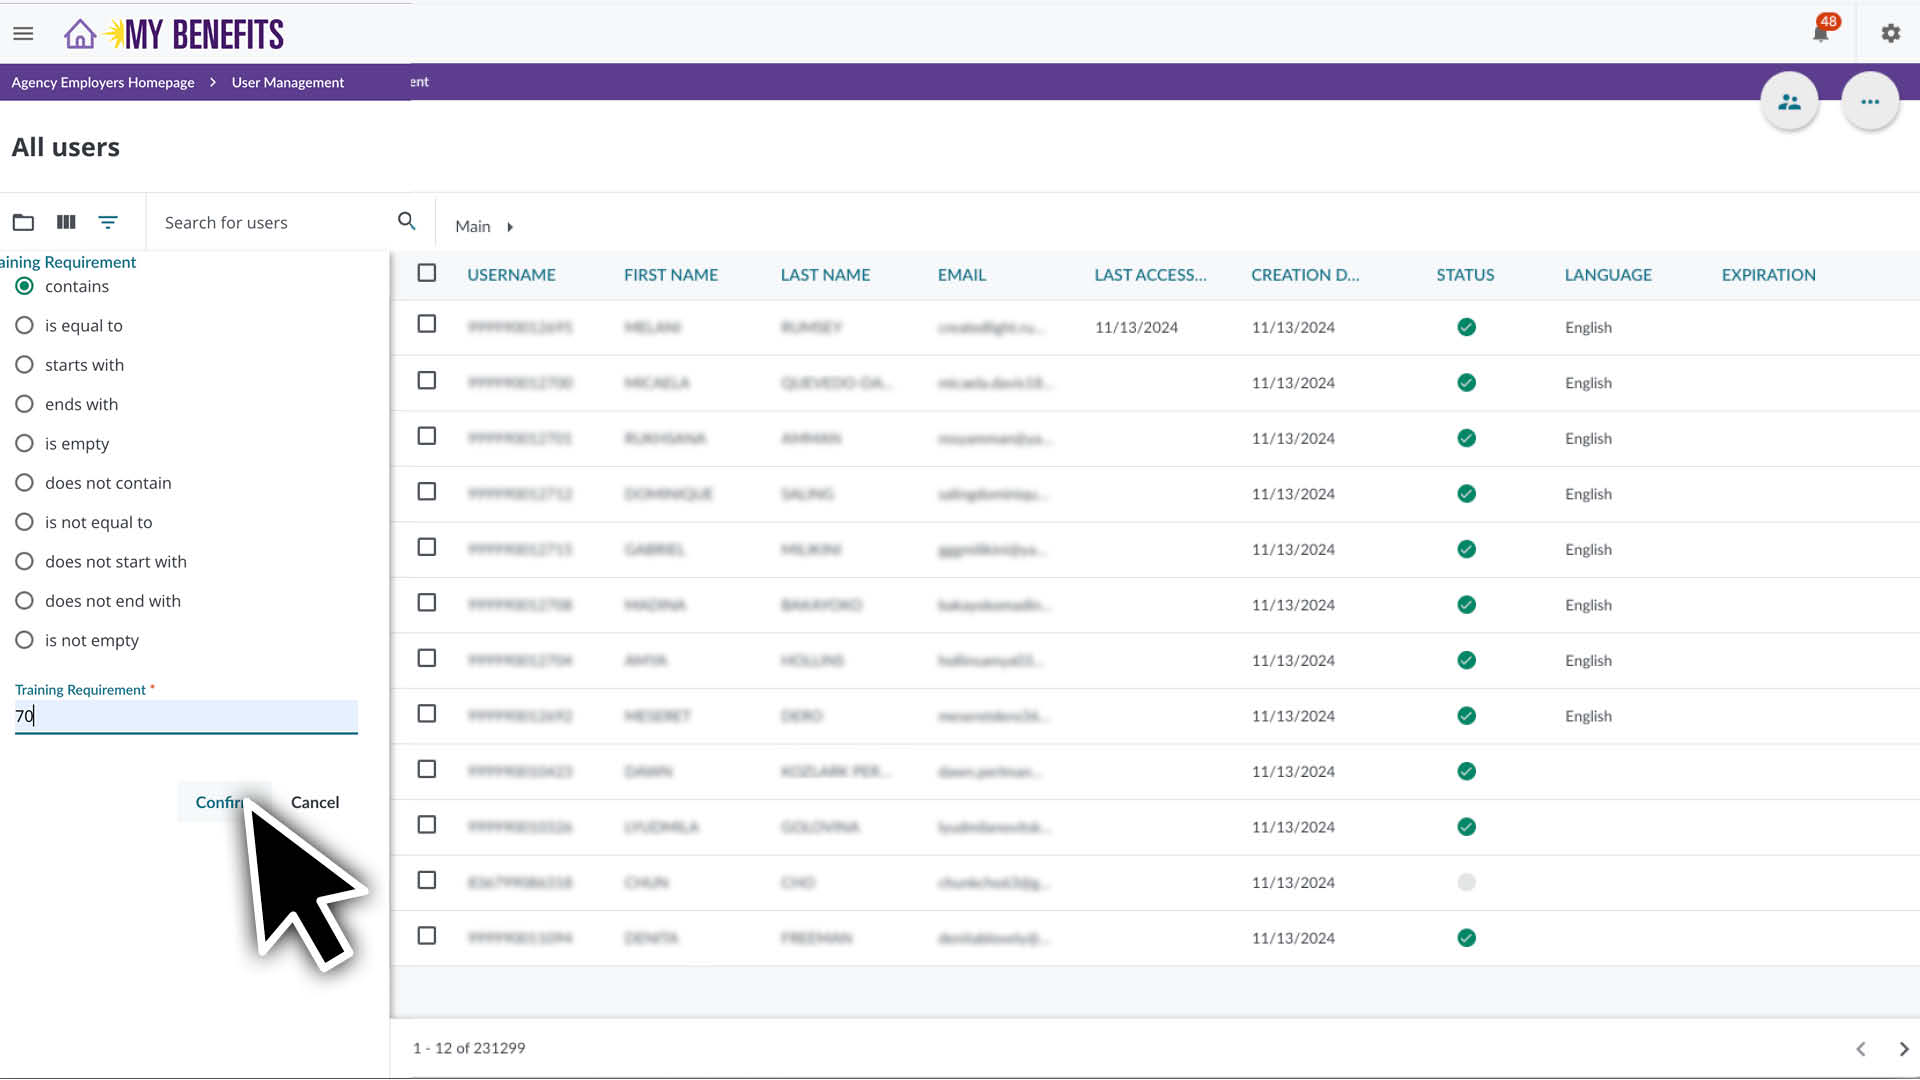The image size is (1920, 1080).
Task: Open the hamburger menu icon
Action: click(x=23, y=32)
